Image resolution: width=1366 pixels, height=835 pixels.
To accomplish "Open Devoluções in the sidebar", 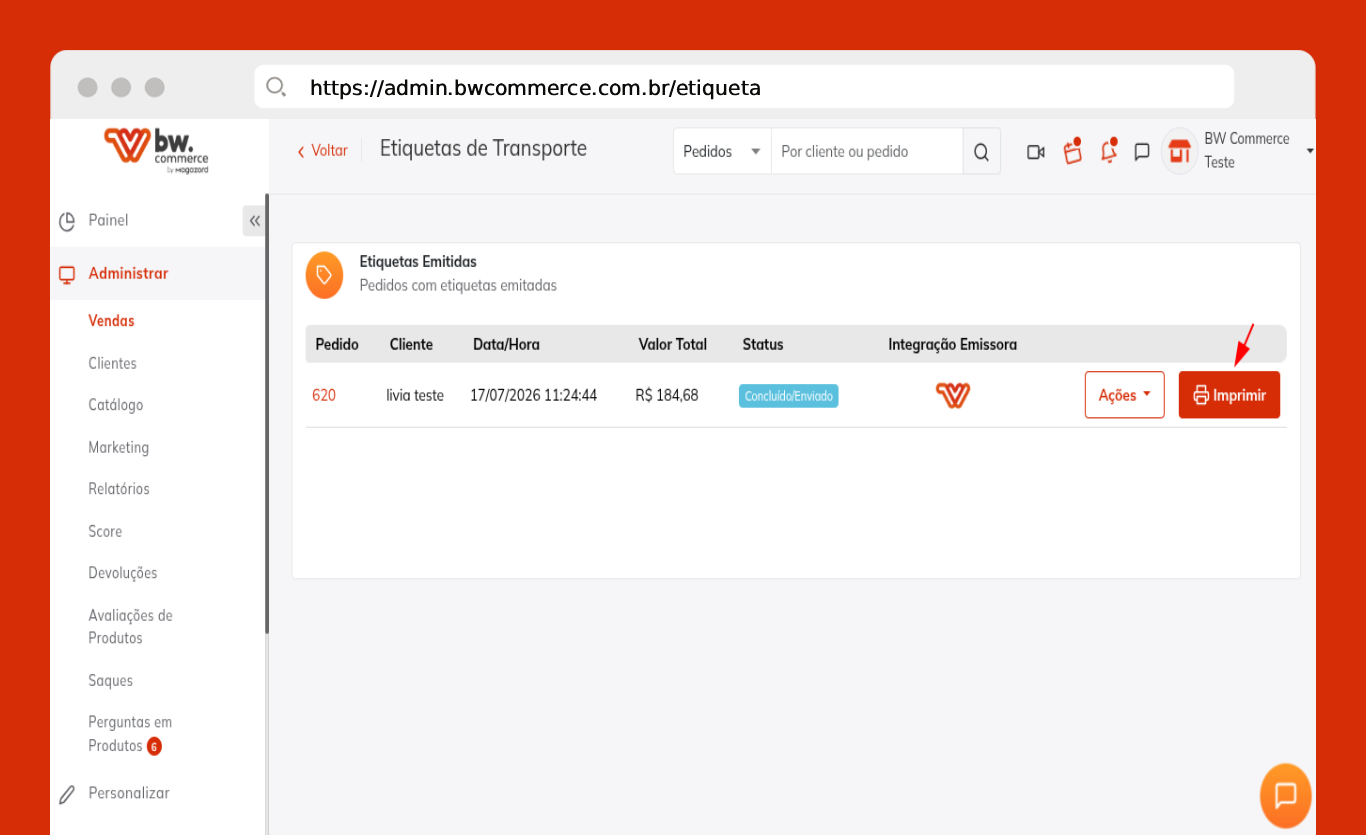I will (123, 573).
